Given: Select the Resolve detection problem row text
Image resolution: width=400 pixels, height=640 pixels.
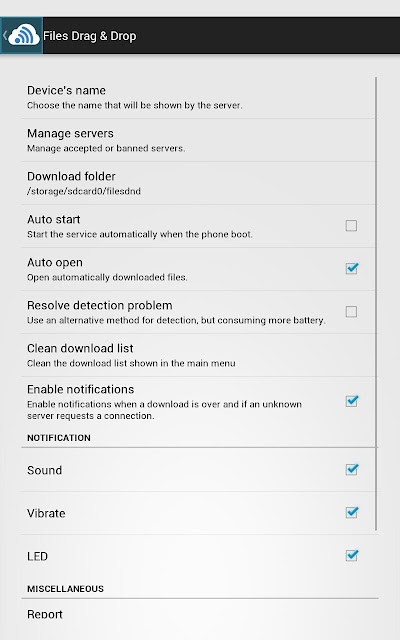Looking at the screenshot, I should (x=100, y=305).
